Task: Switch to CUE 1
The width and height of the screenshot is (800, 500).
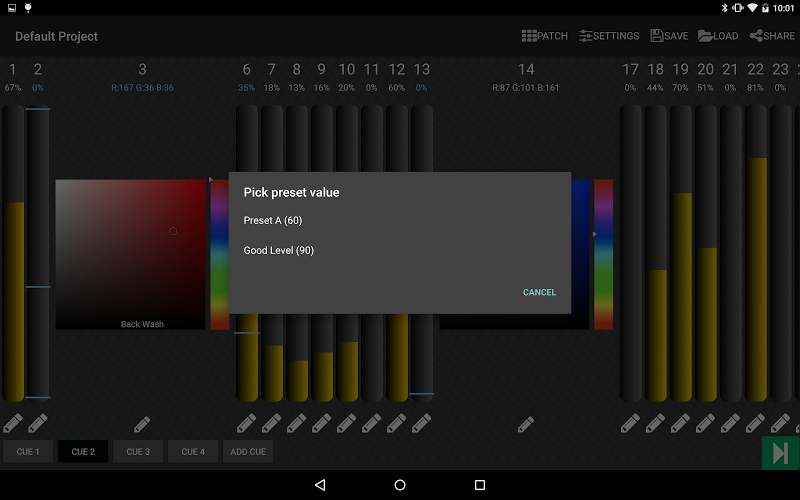Action: 28,452
